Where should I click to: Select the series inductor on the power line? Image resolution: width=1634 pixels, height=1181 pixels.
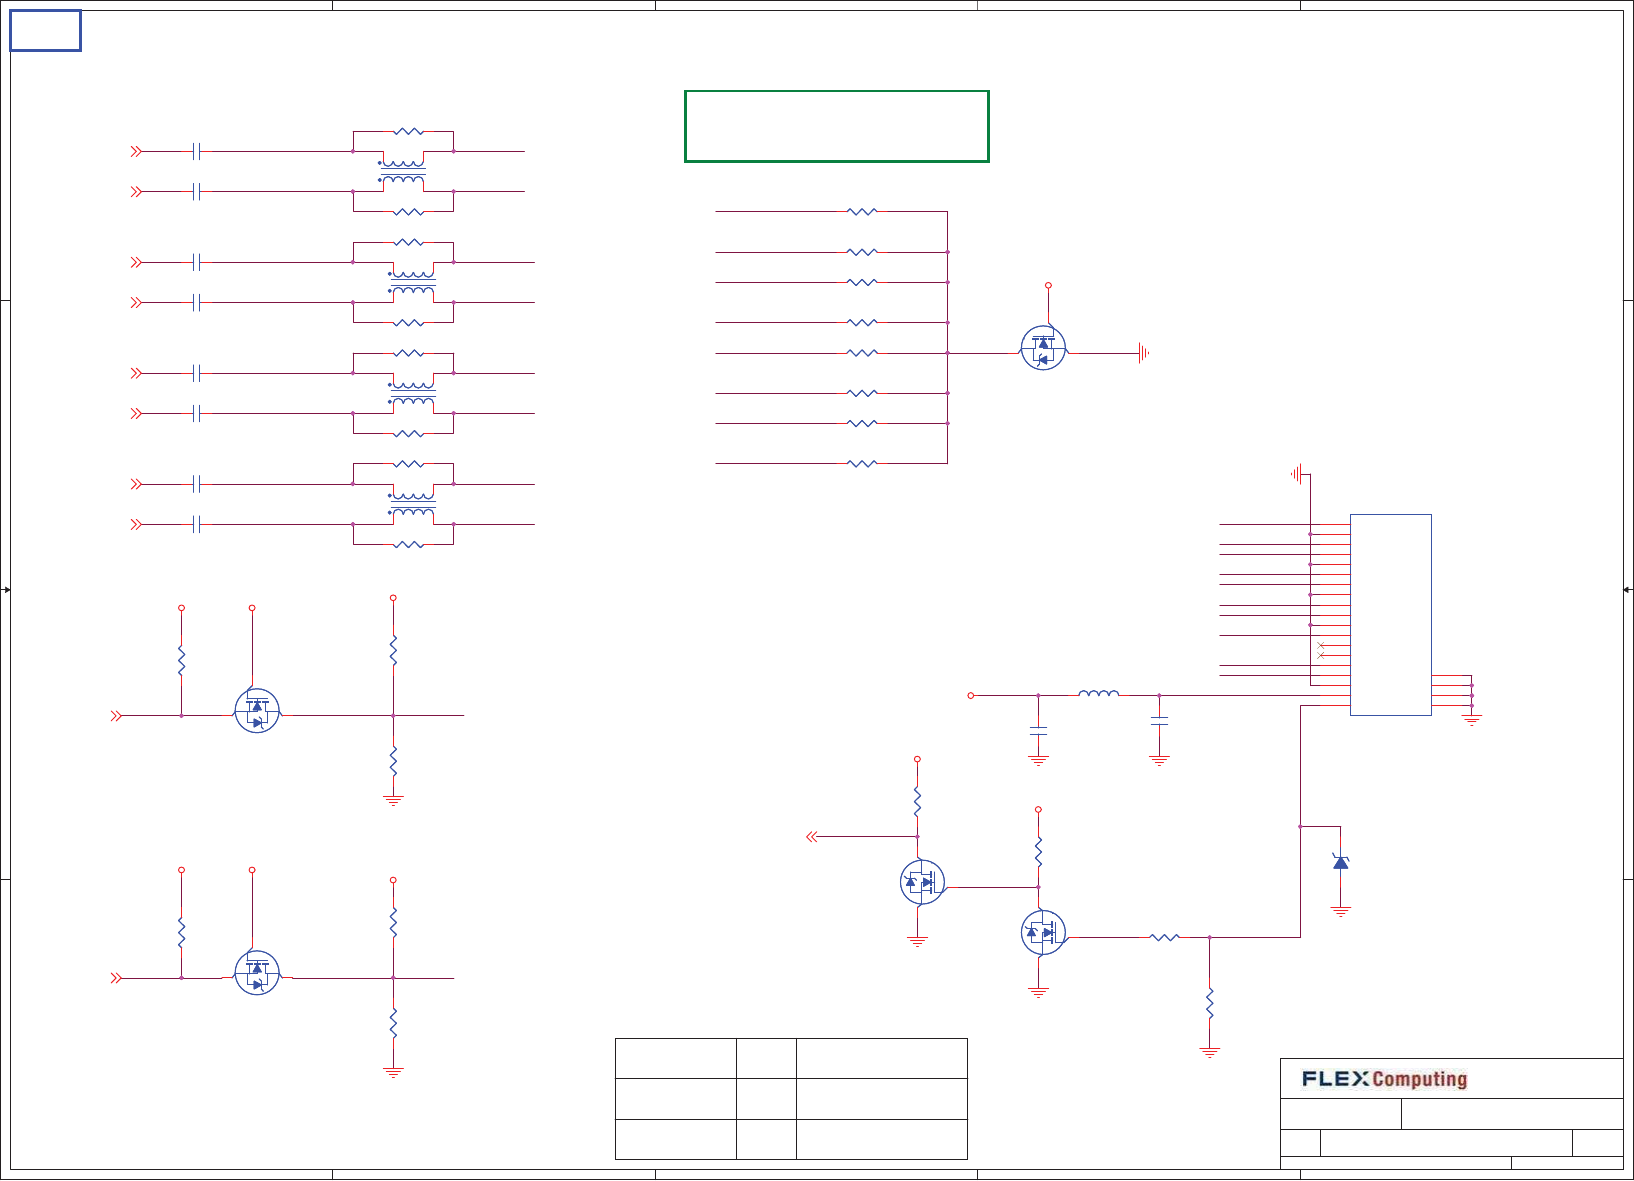1099,693
